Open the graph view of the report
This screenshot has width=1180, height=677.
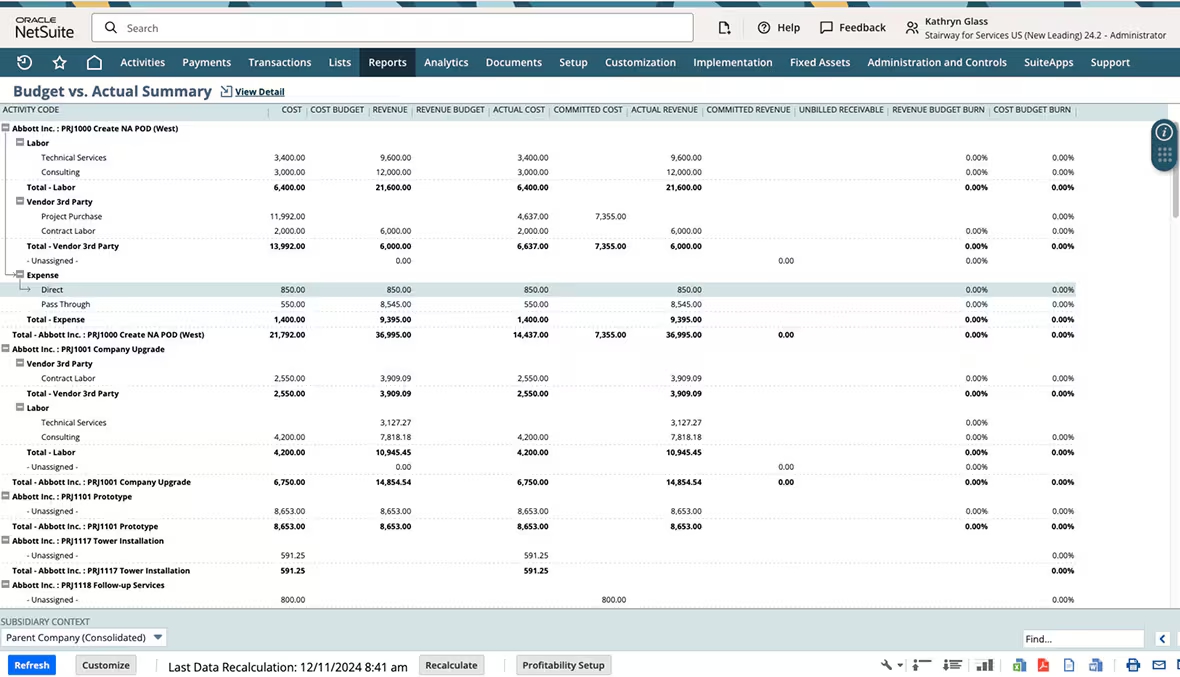[x=985, y=665]
